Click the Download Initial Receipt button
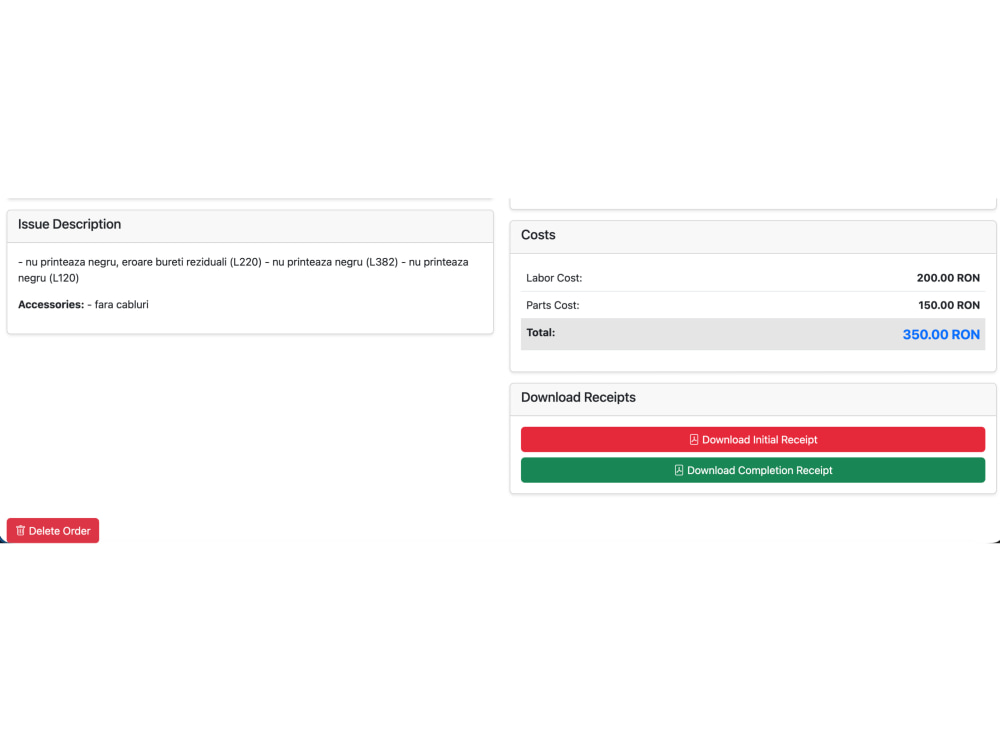 tap(753, 439)
